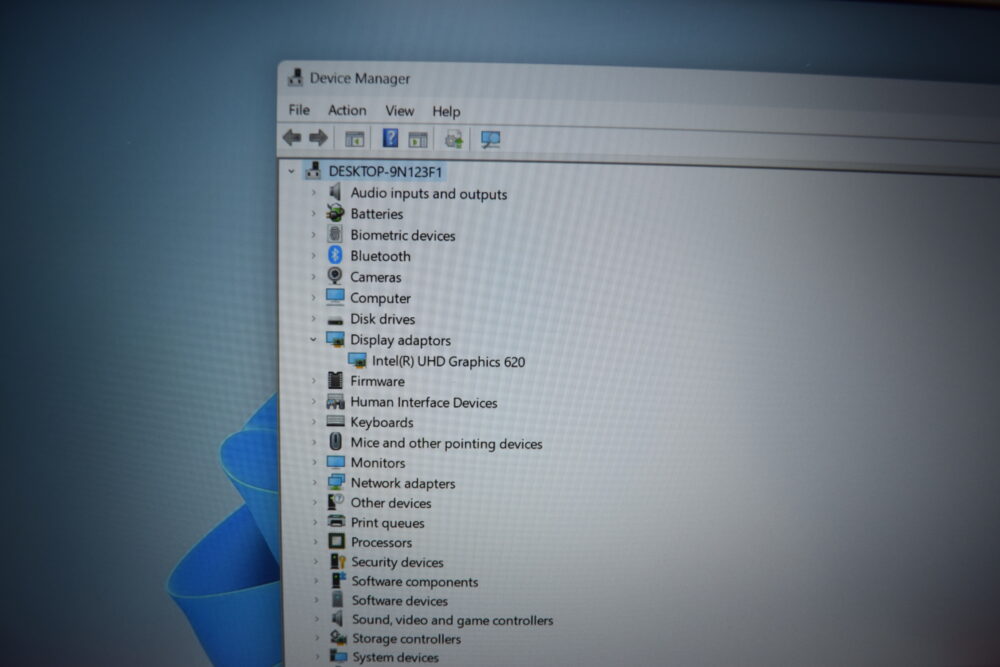Select 'Print queues' label
1000x667 pixels.
coord(388,523)
